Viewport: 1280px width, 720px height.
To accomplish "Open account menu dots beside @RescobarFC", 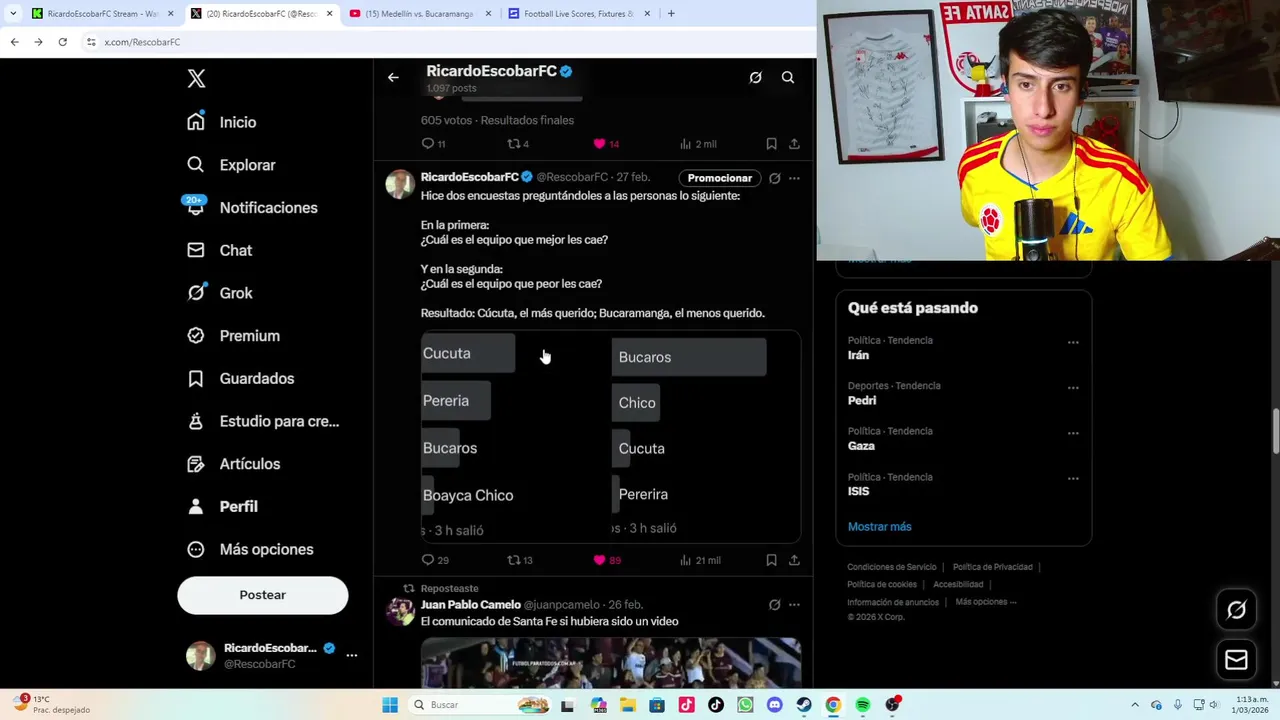I will (351, 655).
